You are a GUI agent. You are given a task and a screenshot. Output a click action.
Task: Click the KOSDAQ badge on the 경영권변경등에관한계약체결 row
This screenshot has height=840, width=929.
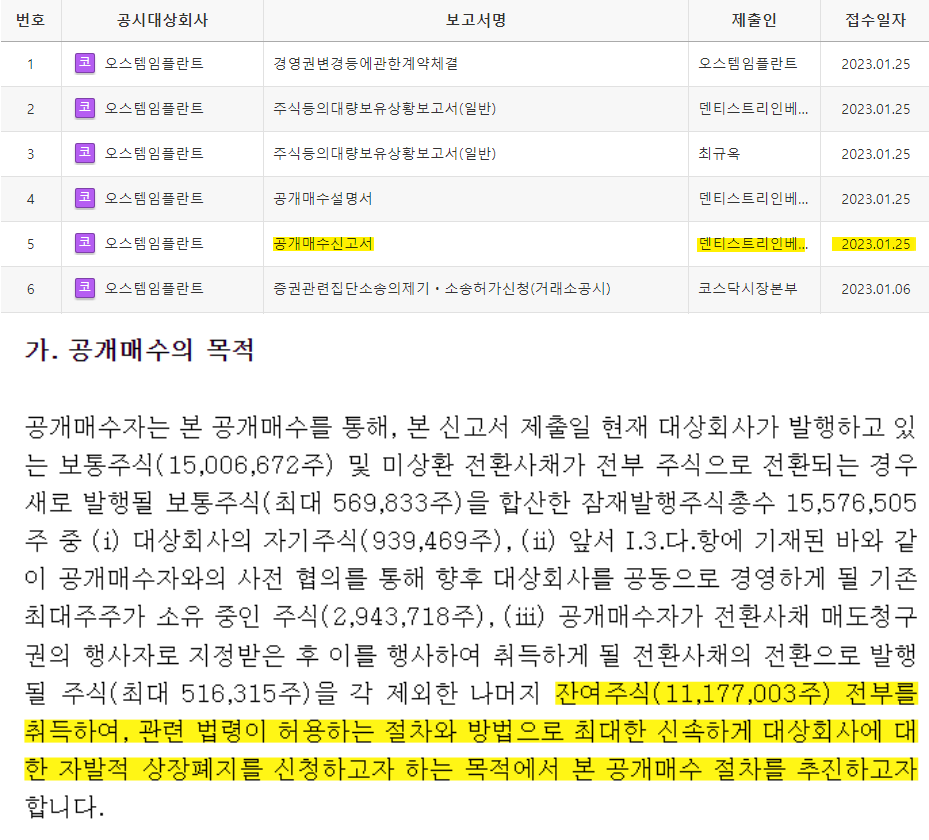click(84, 61)
